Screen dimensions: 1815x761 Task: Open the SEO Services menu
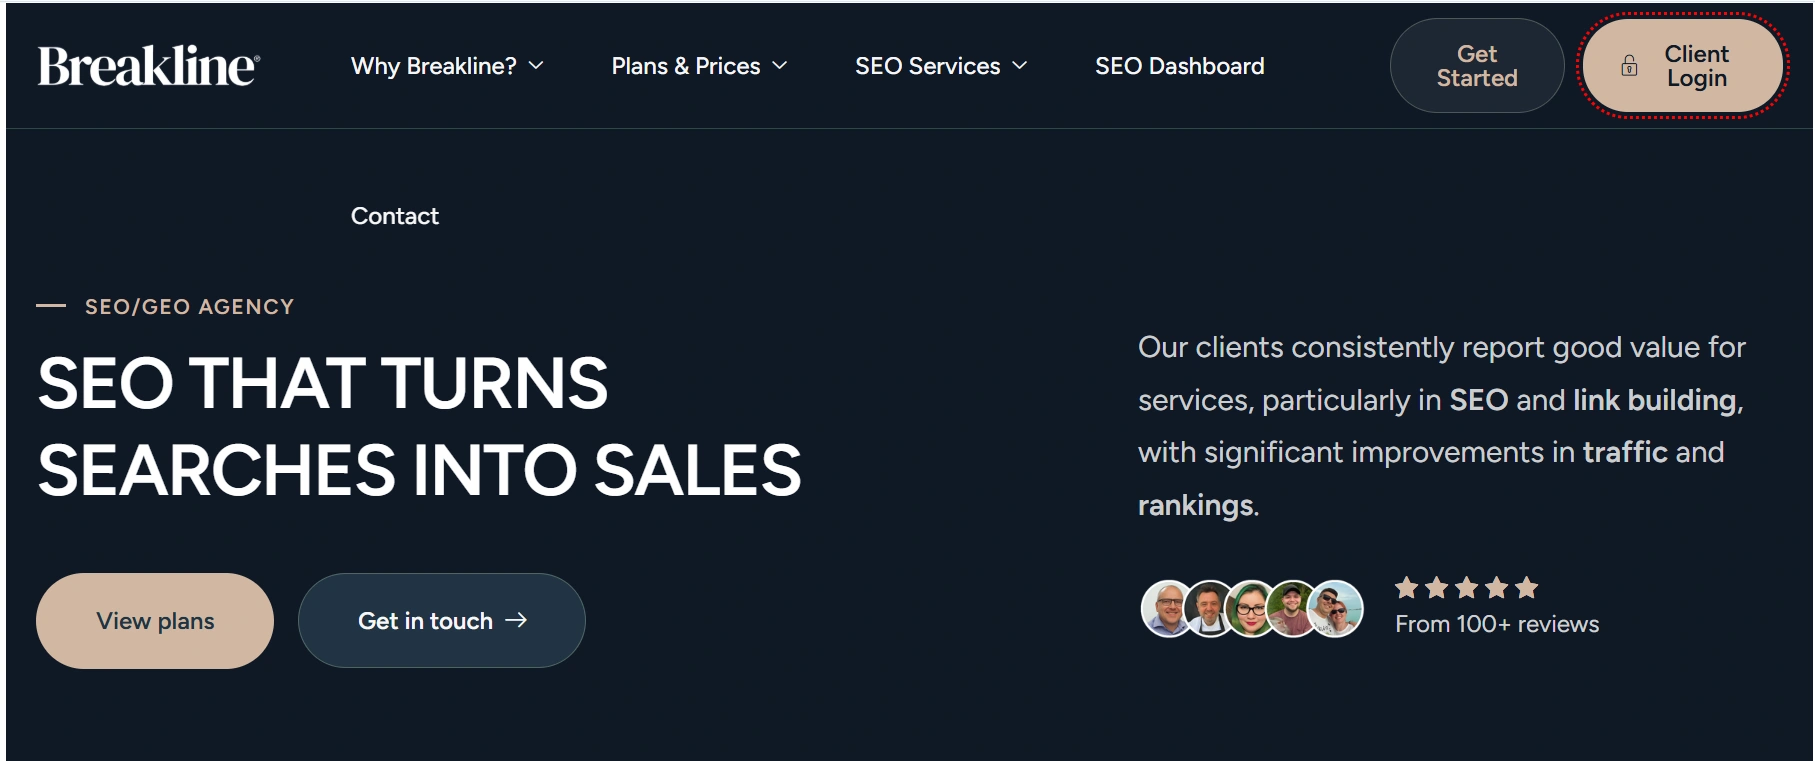[927, 66]
